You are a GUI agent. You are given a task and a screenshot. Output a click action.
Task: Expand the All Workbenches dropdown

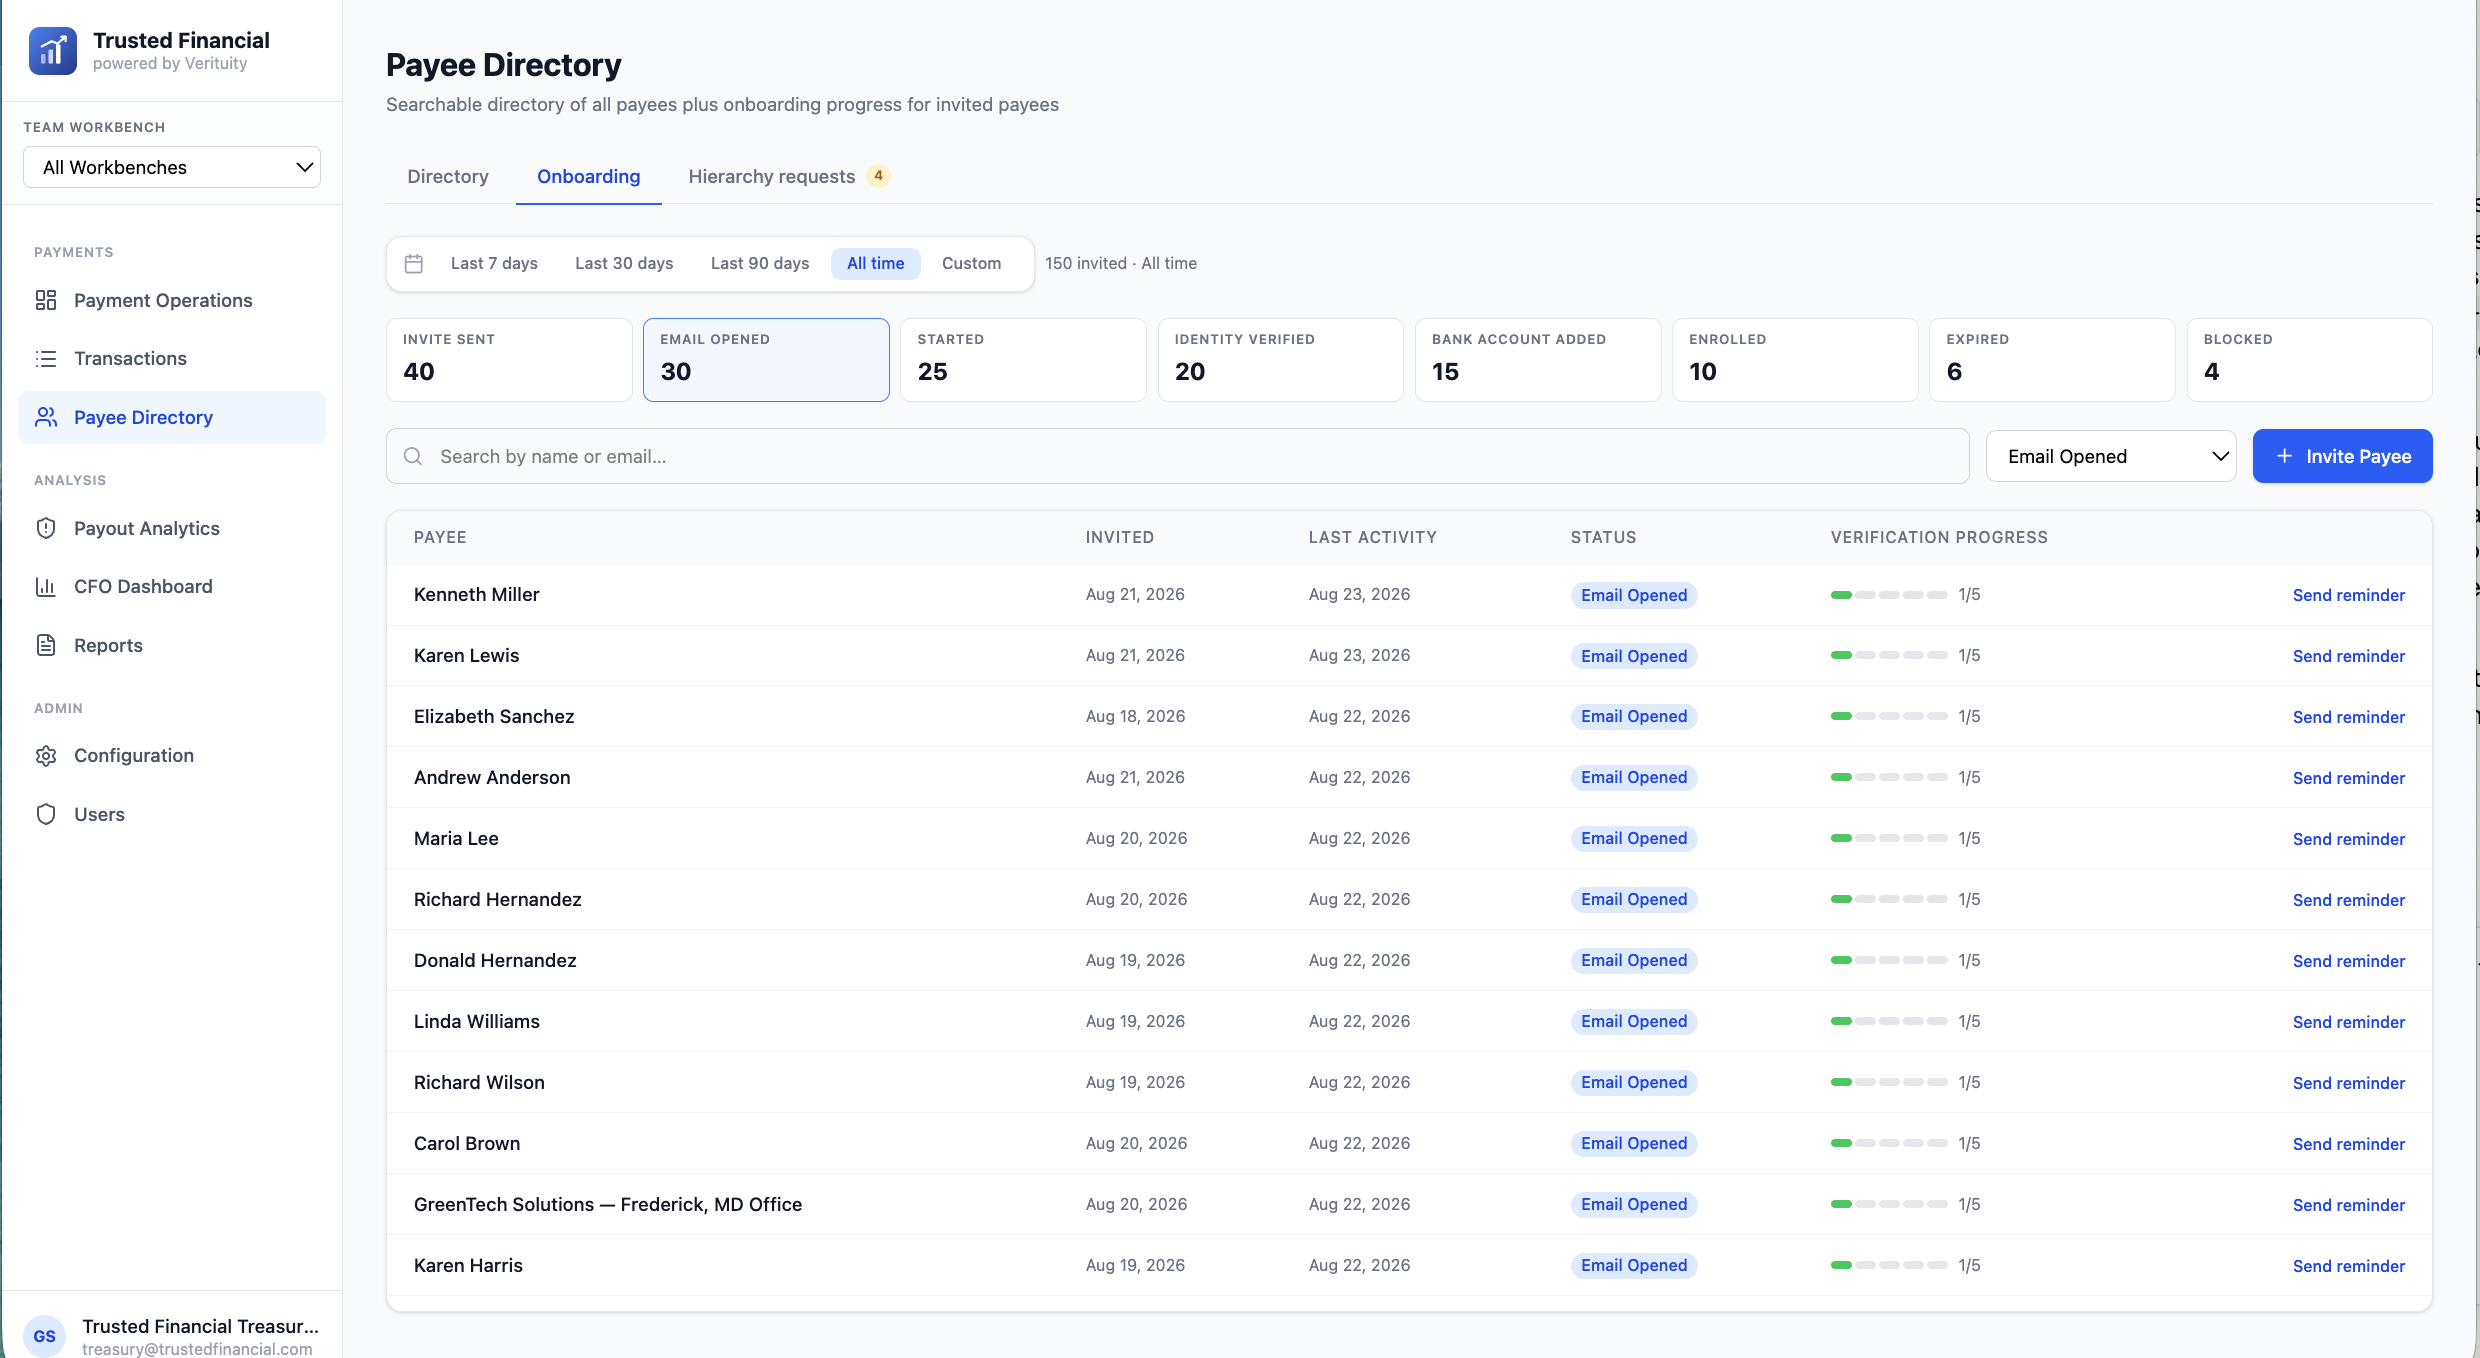172,167
